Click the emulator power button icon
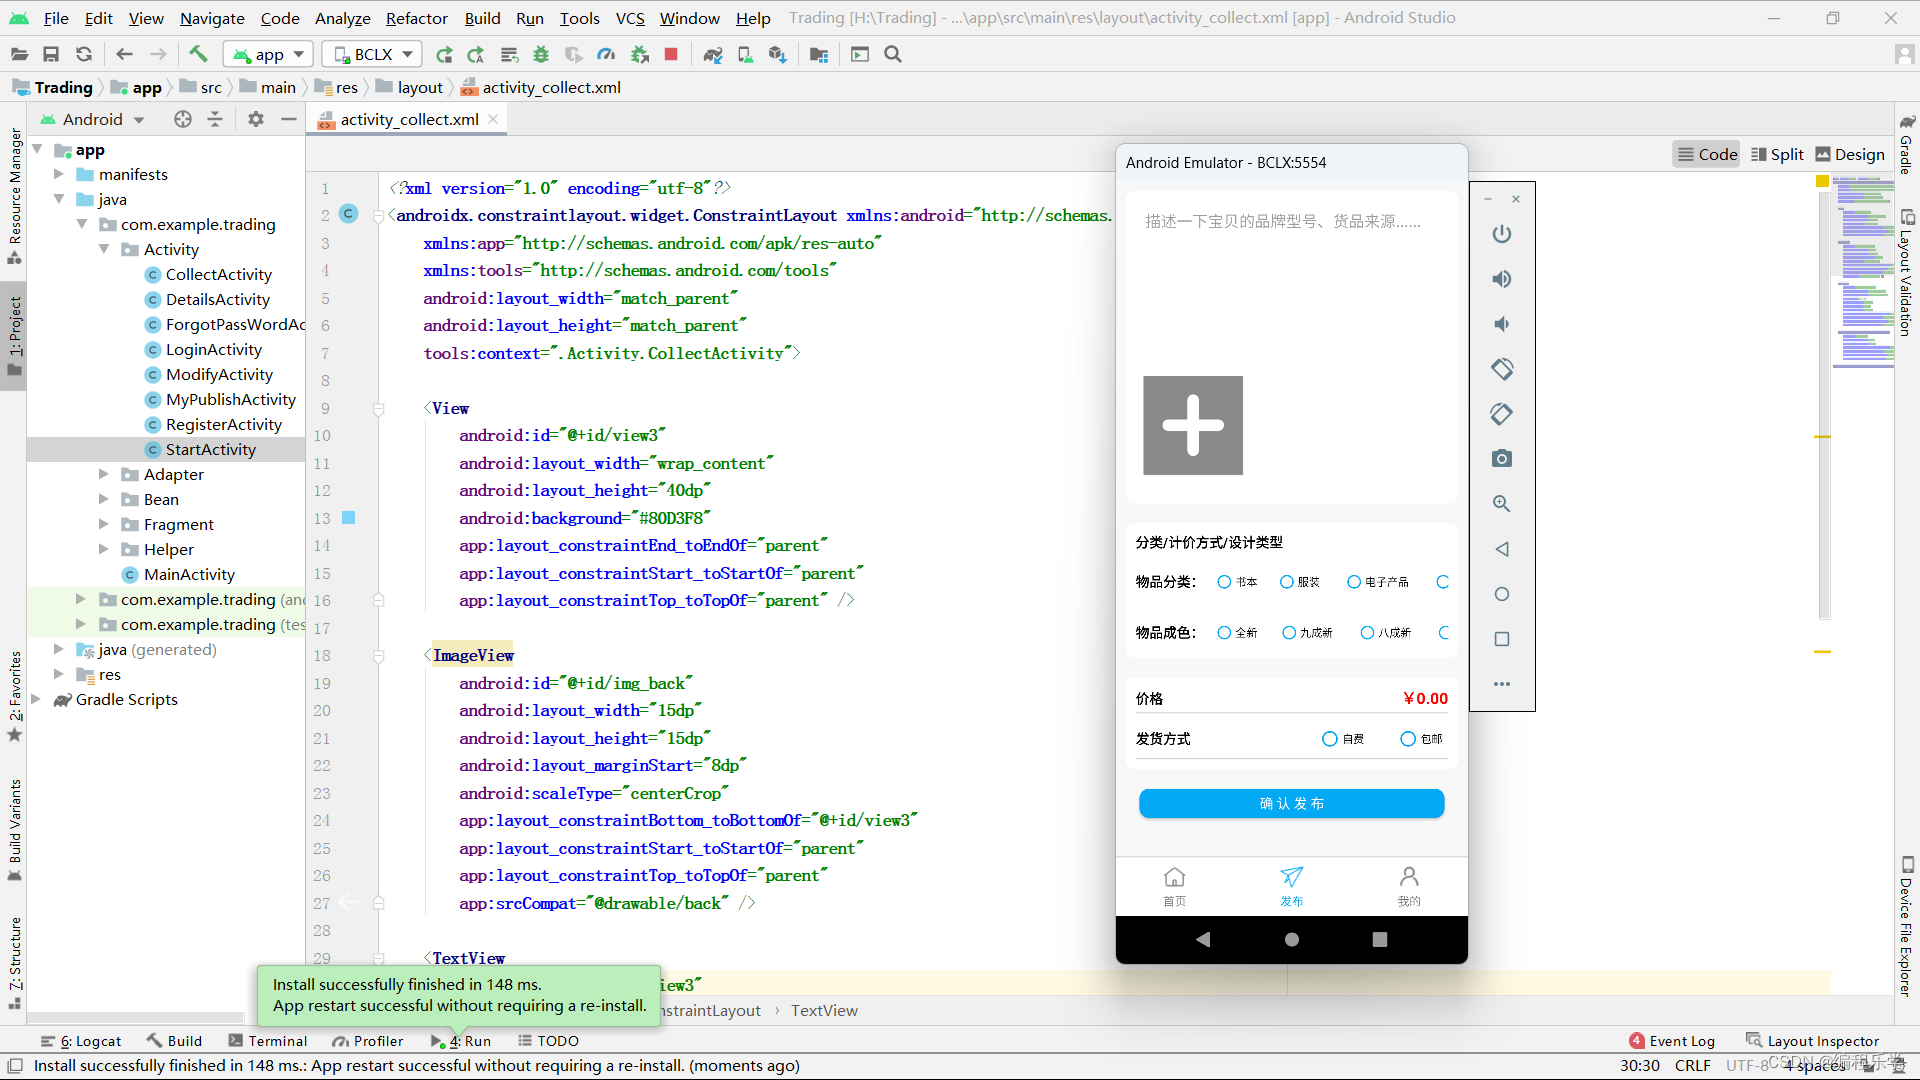 tap(1501, 234)
